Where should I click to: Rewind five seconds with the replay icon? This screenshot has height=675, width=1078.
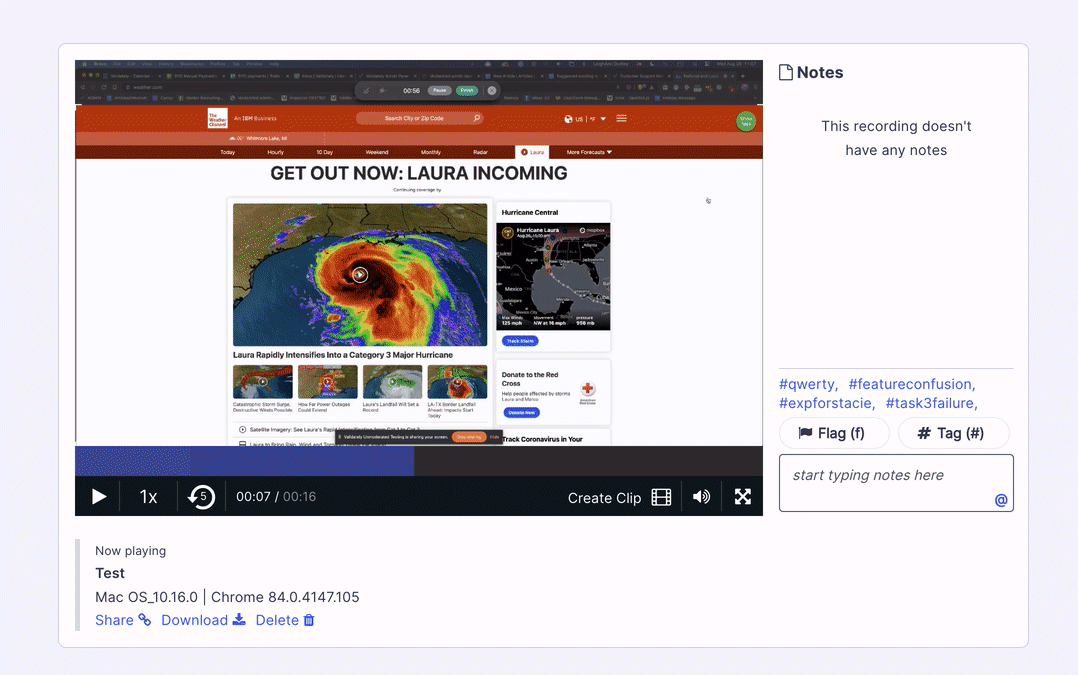coord(201,497)
